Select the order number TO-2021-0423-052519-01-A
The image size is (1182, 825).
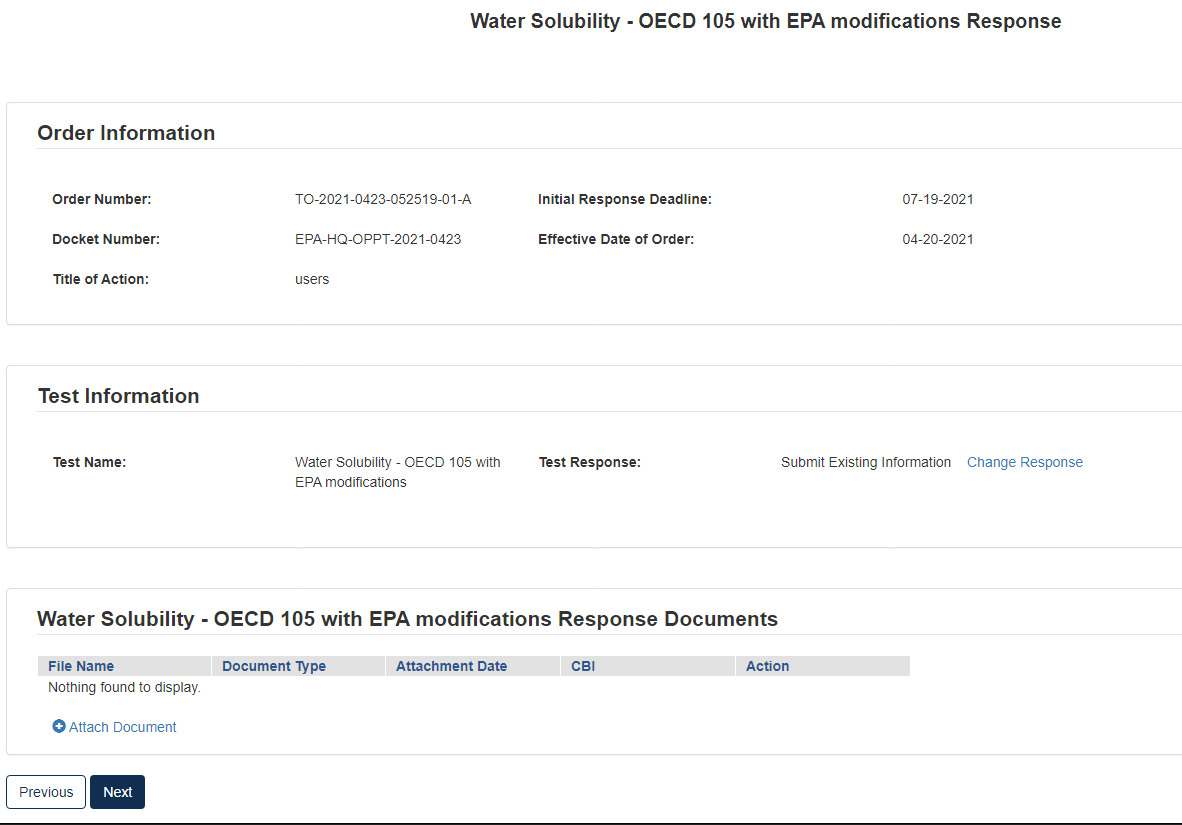(x=383, y=199)
